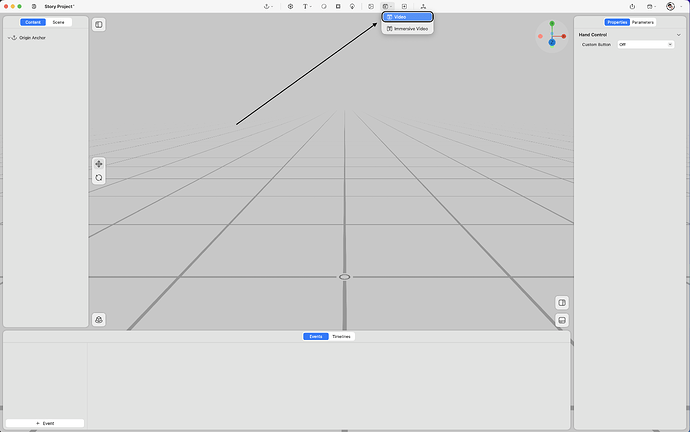
Task: Click the add Event button
Action: point(45,423)
